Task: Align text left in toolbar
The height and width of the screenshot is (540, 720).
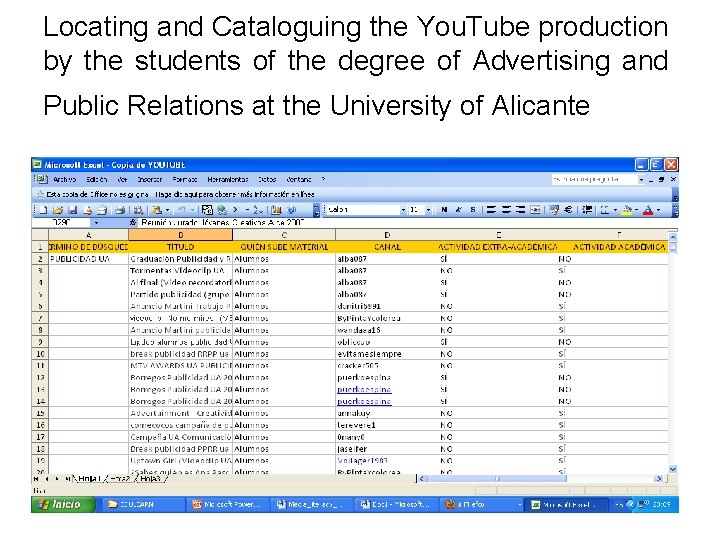Action: coord(491,210)
